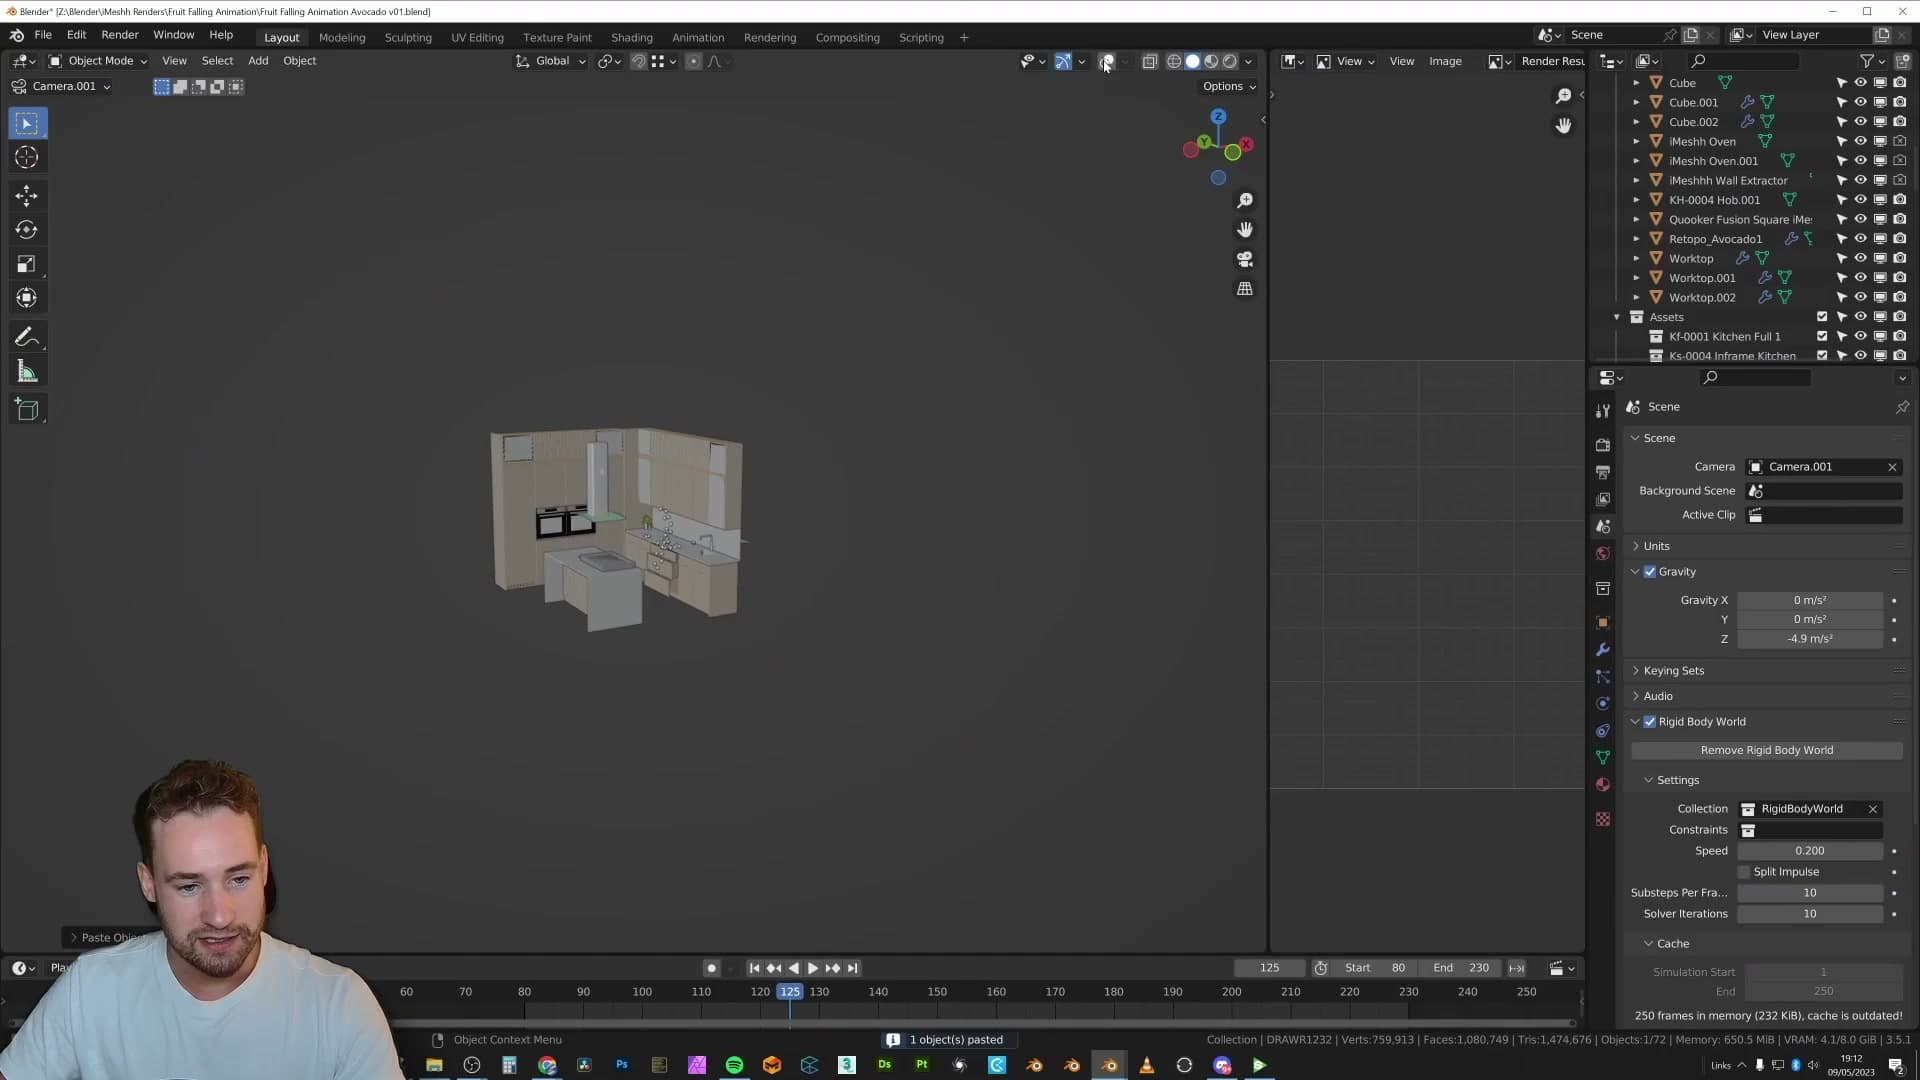Open the viewport Options dropdown
This screenshot has height=1080, width=1920.
[x=1229, y=86]
